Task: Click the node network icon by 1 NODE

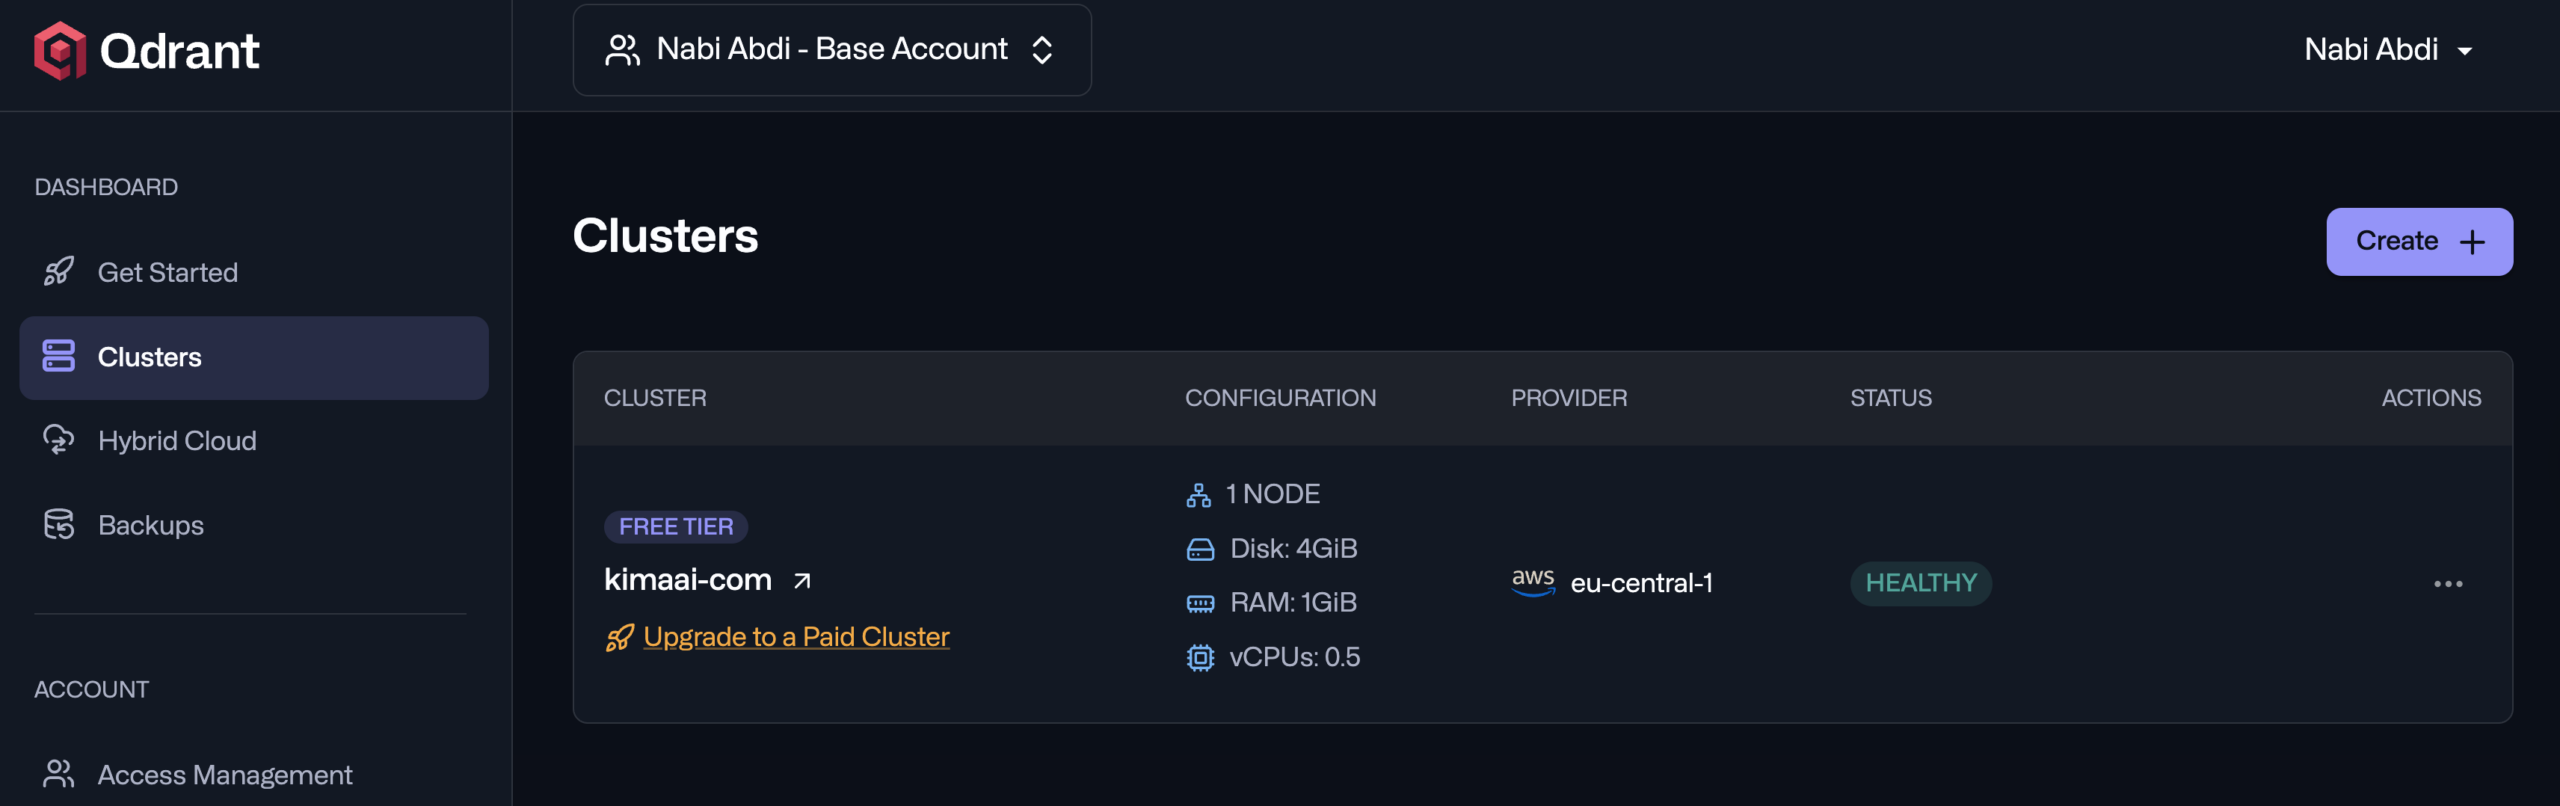Action: pos(1199,495)
